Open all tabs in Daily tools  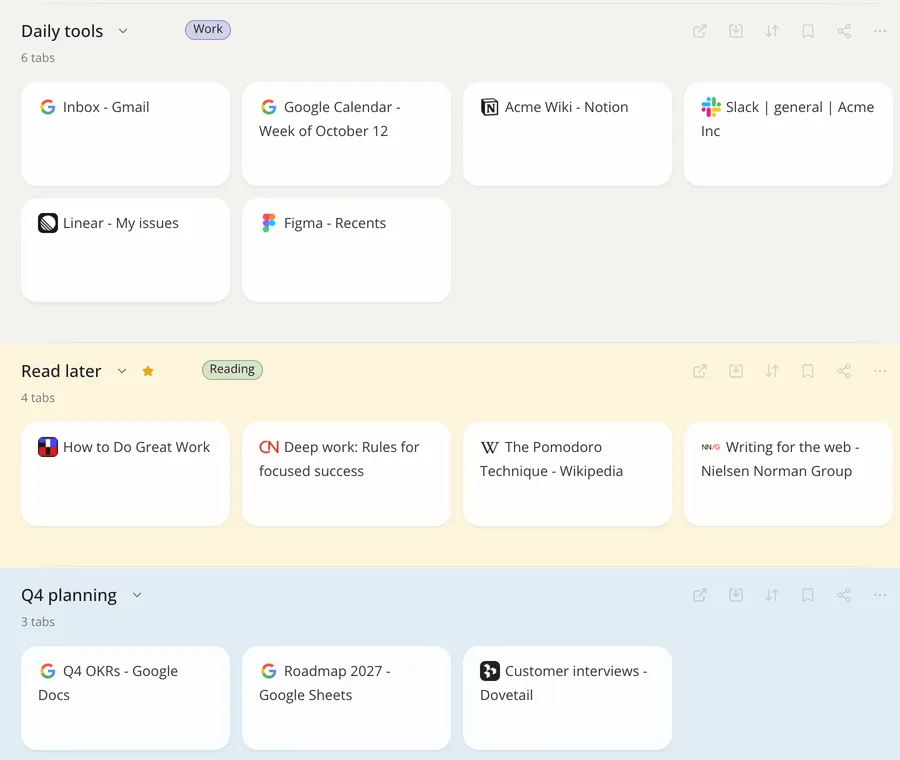700,31
